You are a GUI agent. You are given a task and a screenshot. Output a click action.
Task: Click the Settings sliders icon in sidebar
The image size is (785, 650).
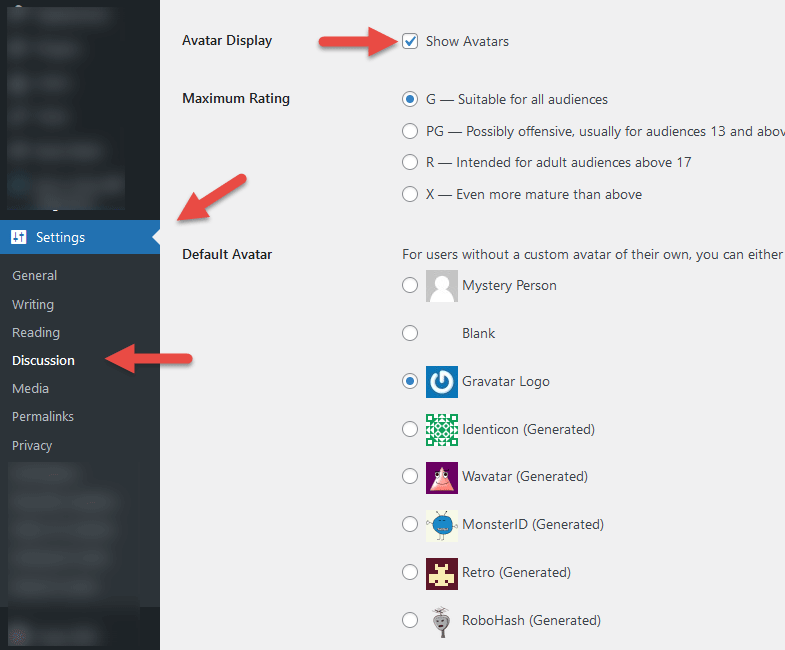coord(19,237)
